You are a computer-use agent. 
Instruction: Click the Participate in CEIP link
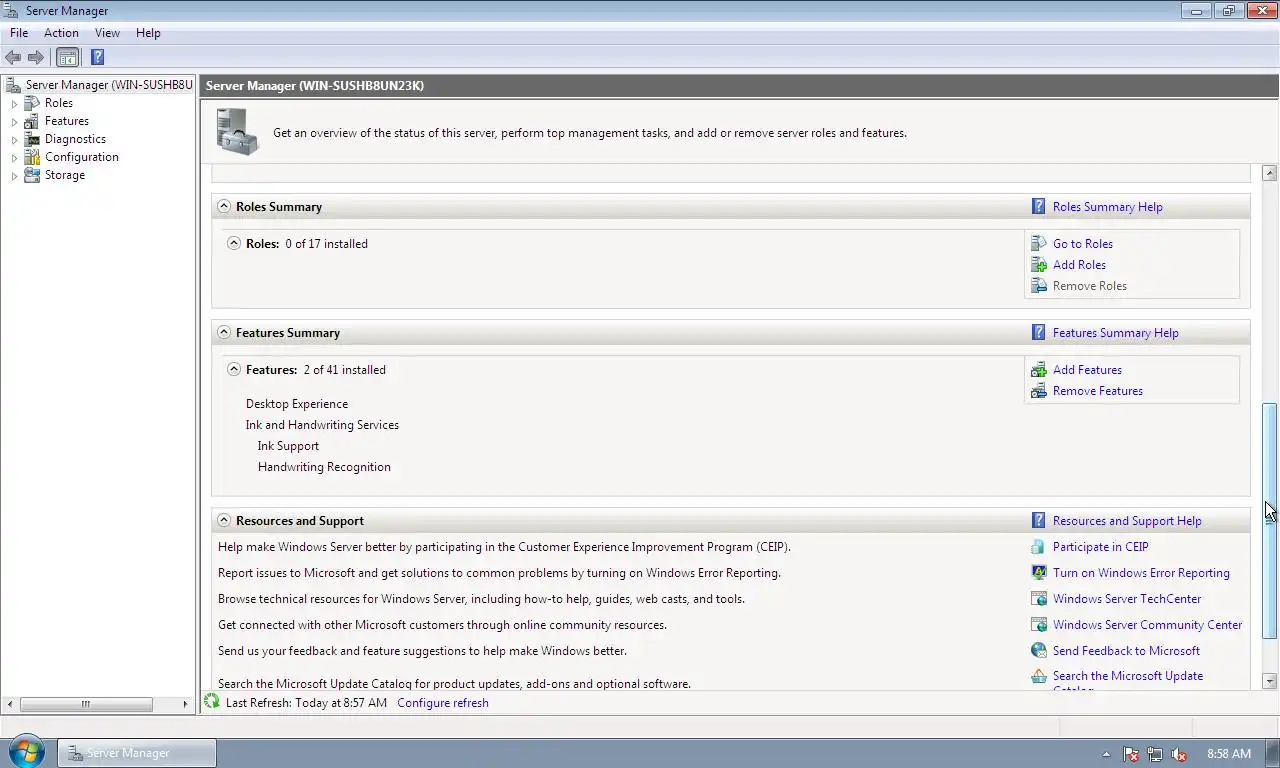[x=1101, y=547]
